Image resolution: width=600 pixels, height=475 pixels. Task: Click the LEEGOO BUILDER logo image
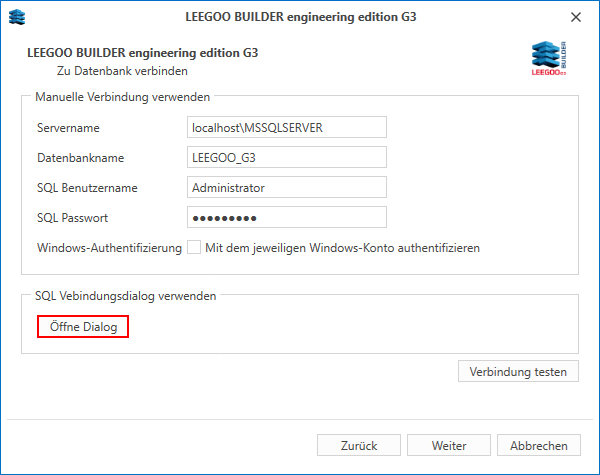(x=549, y=58)
